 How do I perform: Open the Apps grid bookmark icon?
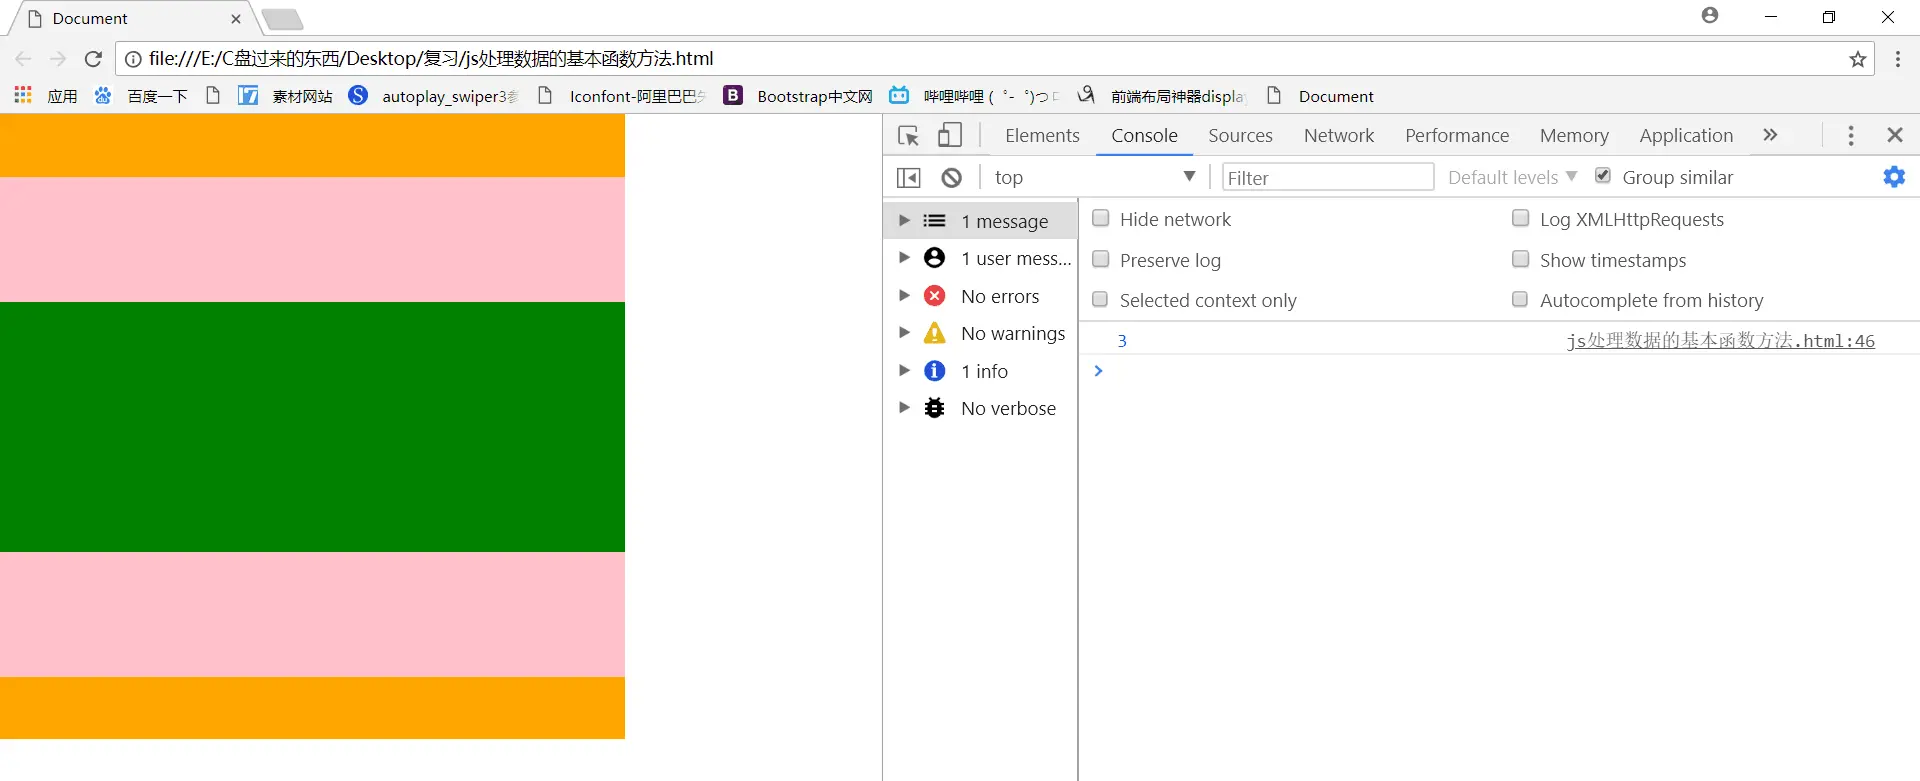pyautogui.click(x=23, y=95)
